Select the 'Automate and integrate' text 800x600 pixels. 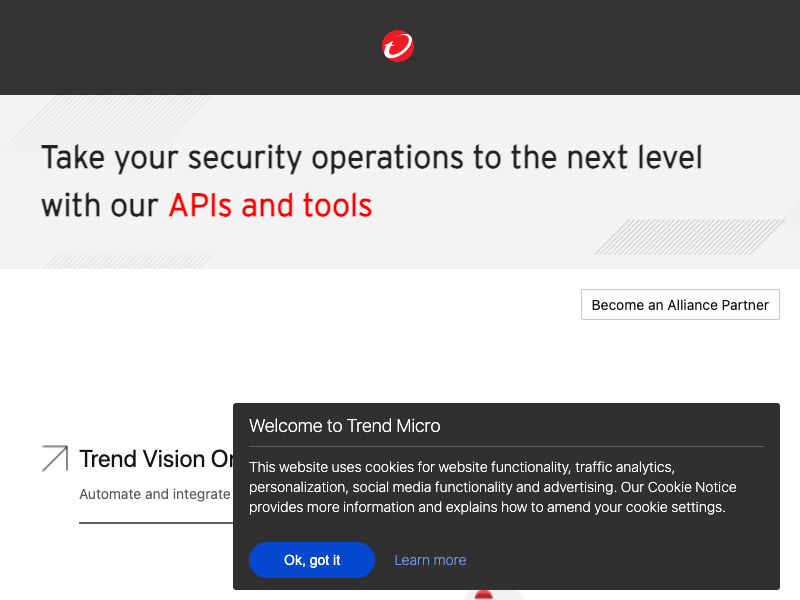tap(155, 494)
